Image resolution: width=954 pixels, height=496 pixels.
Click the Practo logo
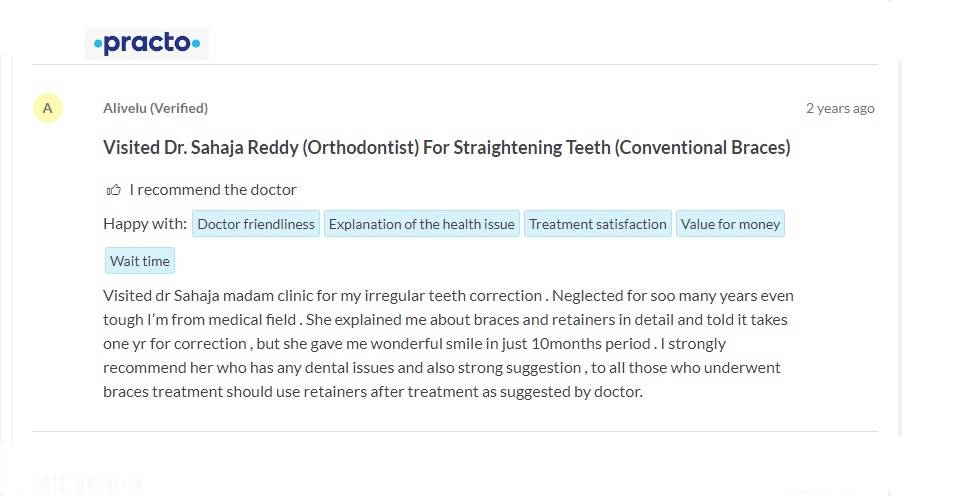point(147,44)
